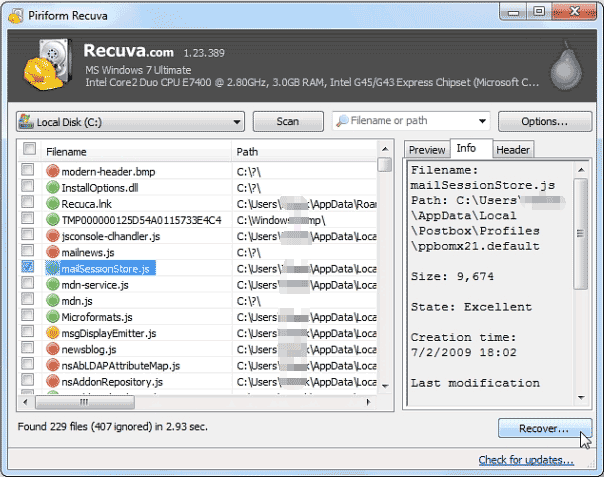604x477 pixels.
Task: Check the box for Microformats.js
Action: 27,315
